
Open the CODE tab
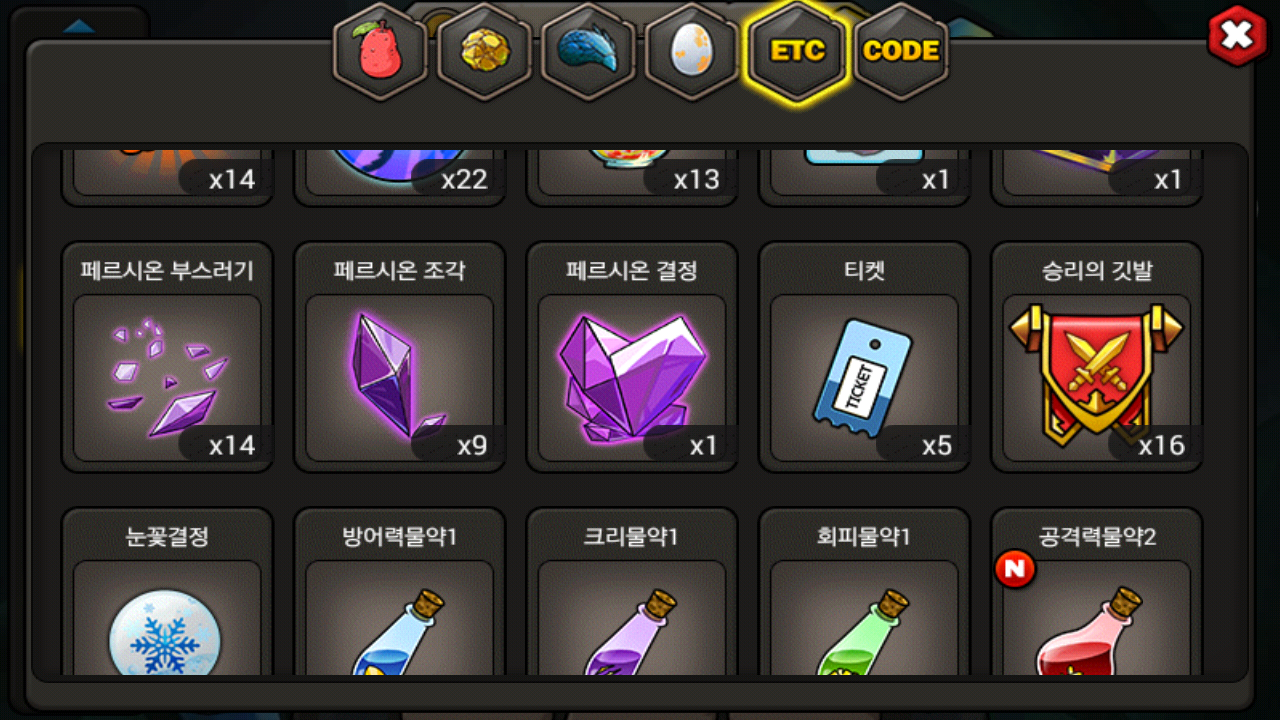pyautogui.click(x=901, y=52)
